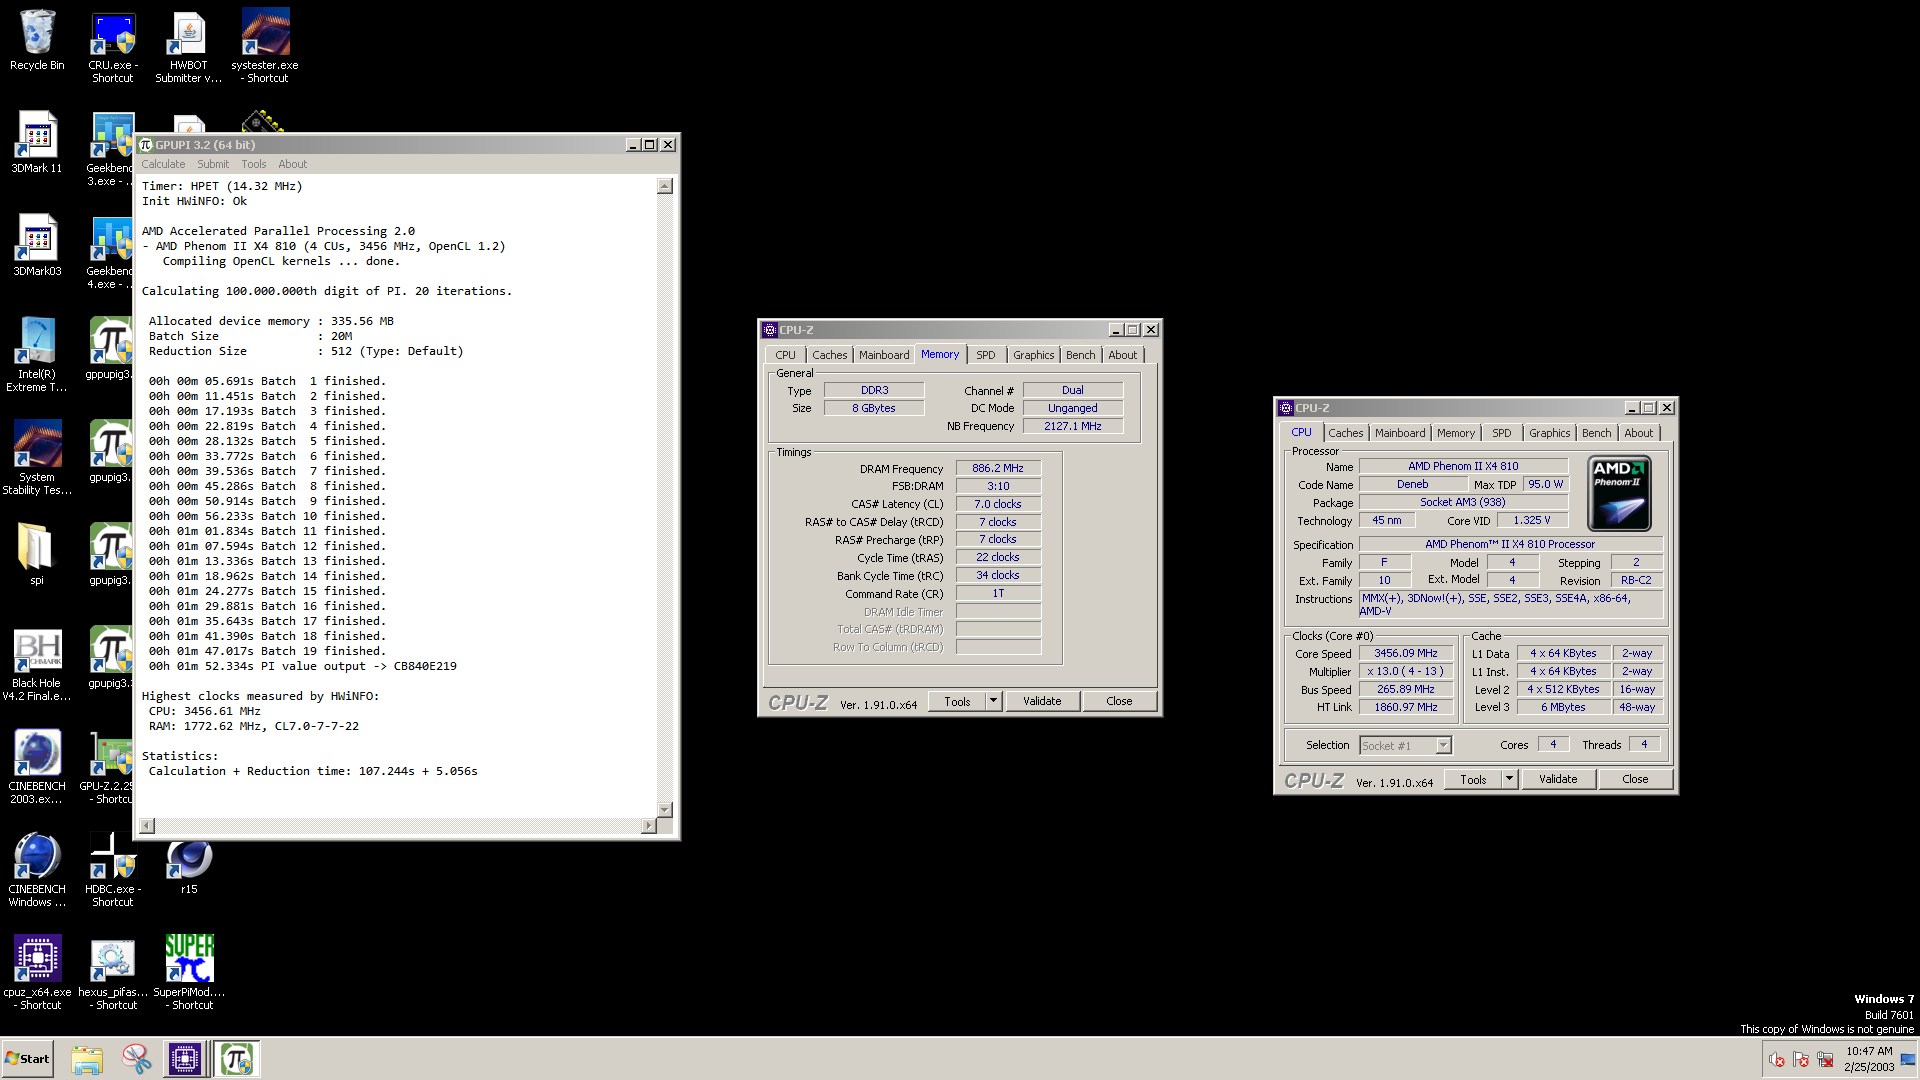
Task: Click Show desktop icon beside taskbar clock
Action: 1909,1060
